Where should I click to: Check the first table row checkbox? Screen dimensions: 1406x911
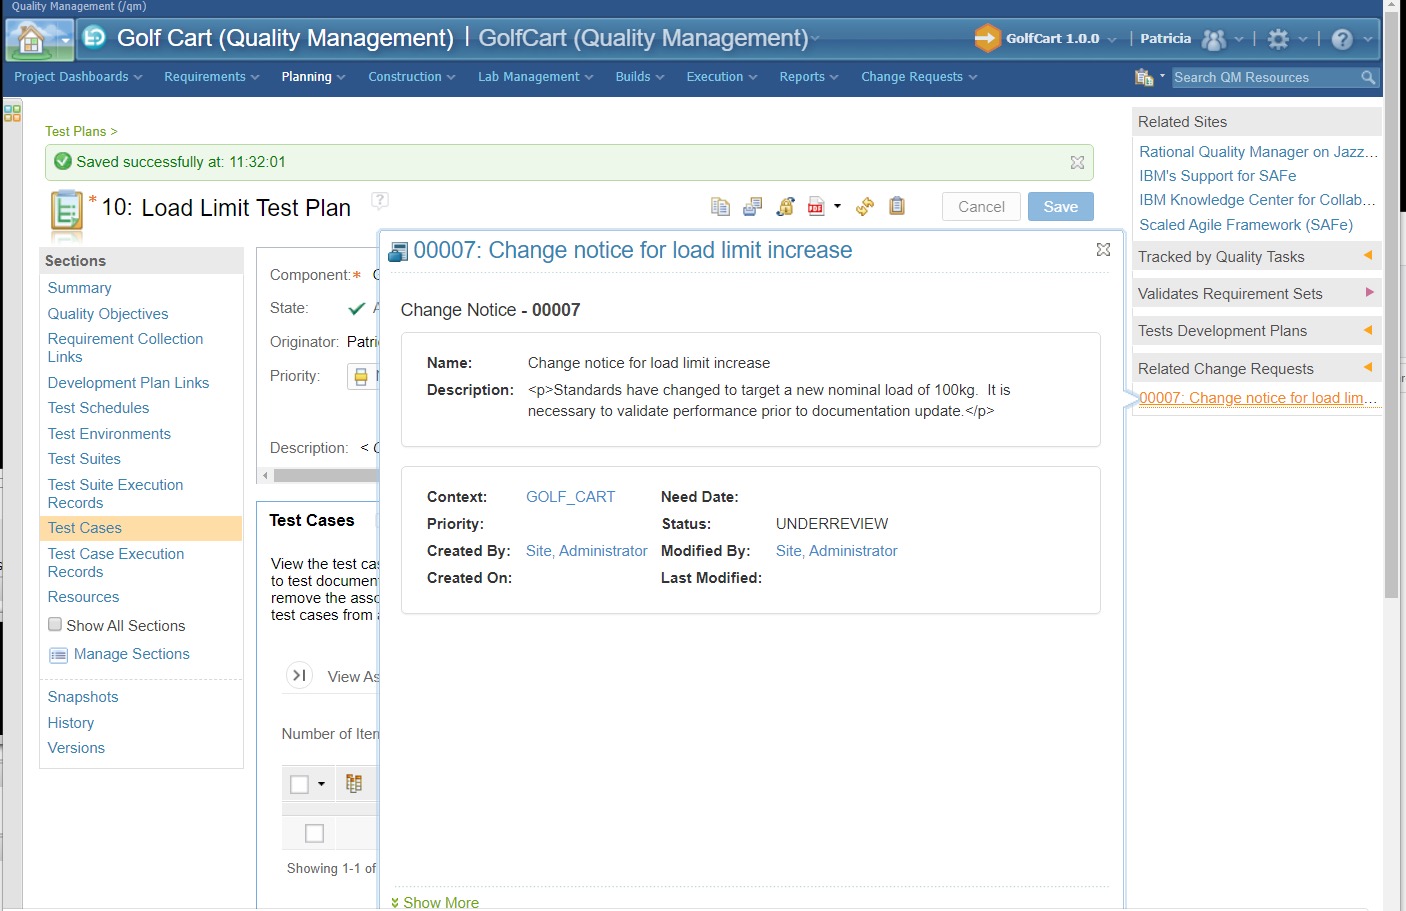coord(314,833)
